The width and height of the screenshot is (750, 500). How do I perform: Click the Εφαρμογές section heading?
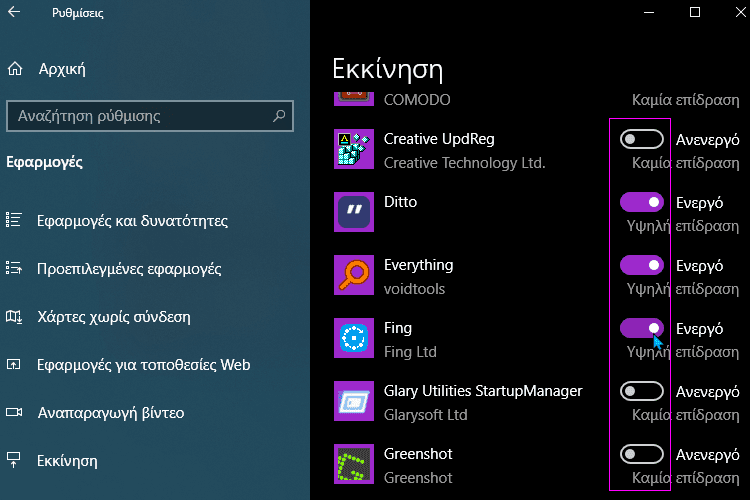(x=44, y=162)
